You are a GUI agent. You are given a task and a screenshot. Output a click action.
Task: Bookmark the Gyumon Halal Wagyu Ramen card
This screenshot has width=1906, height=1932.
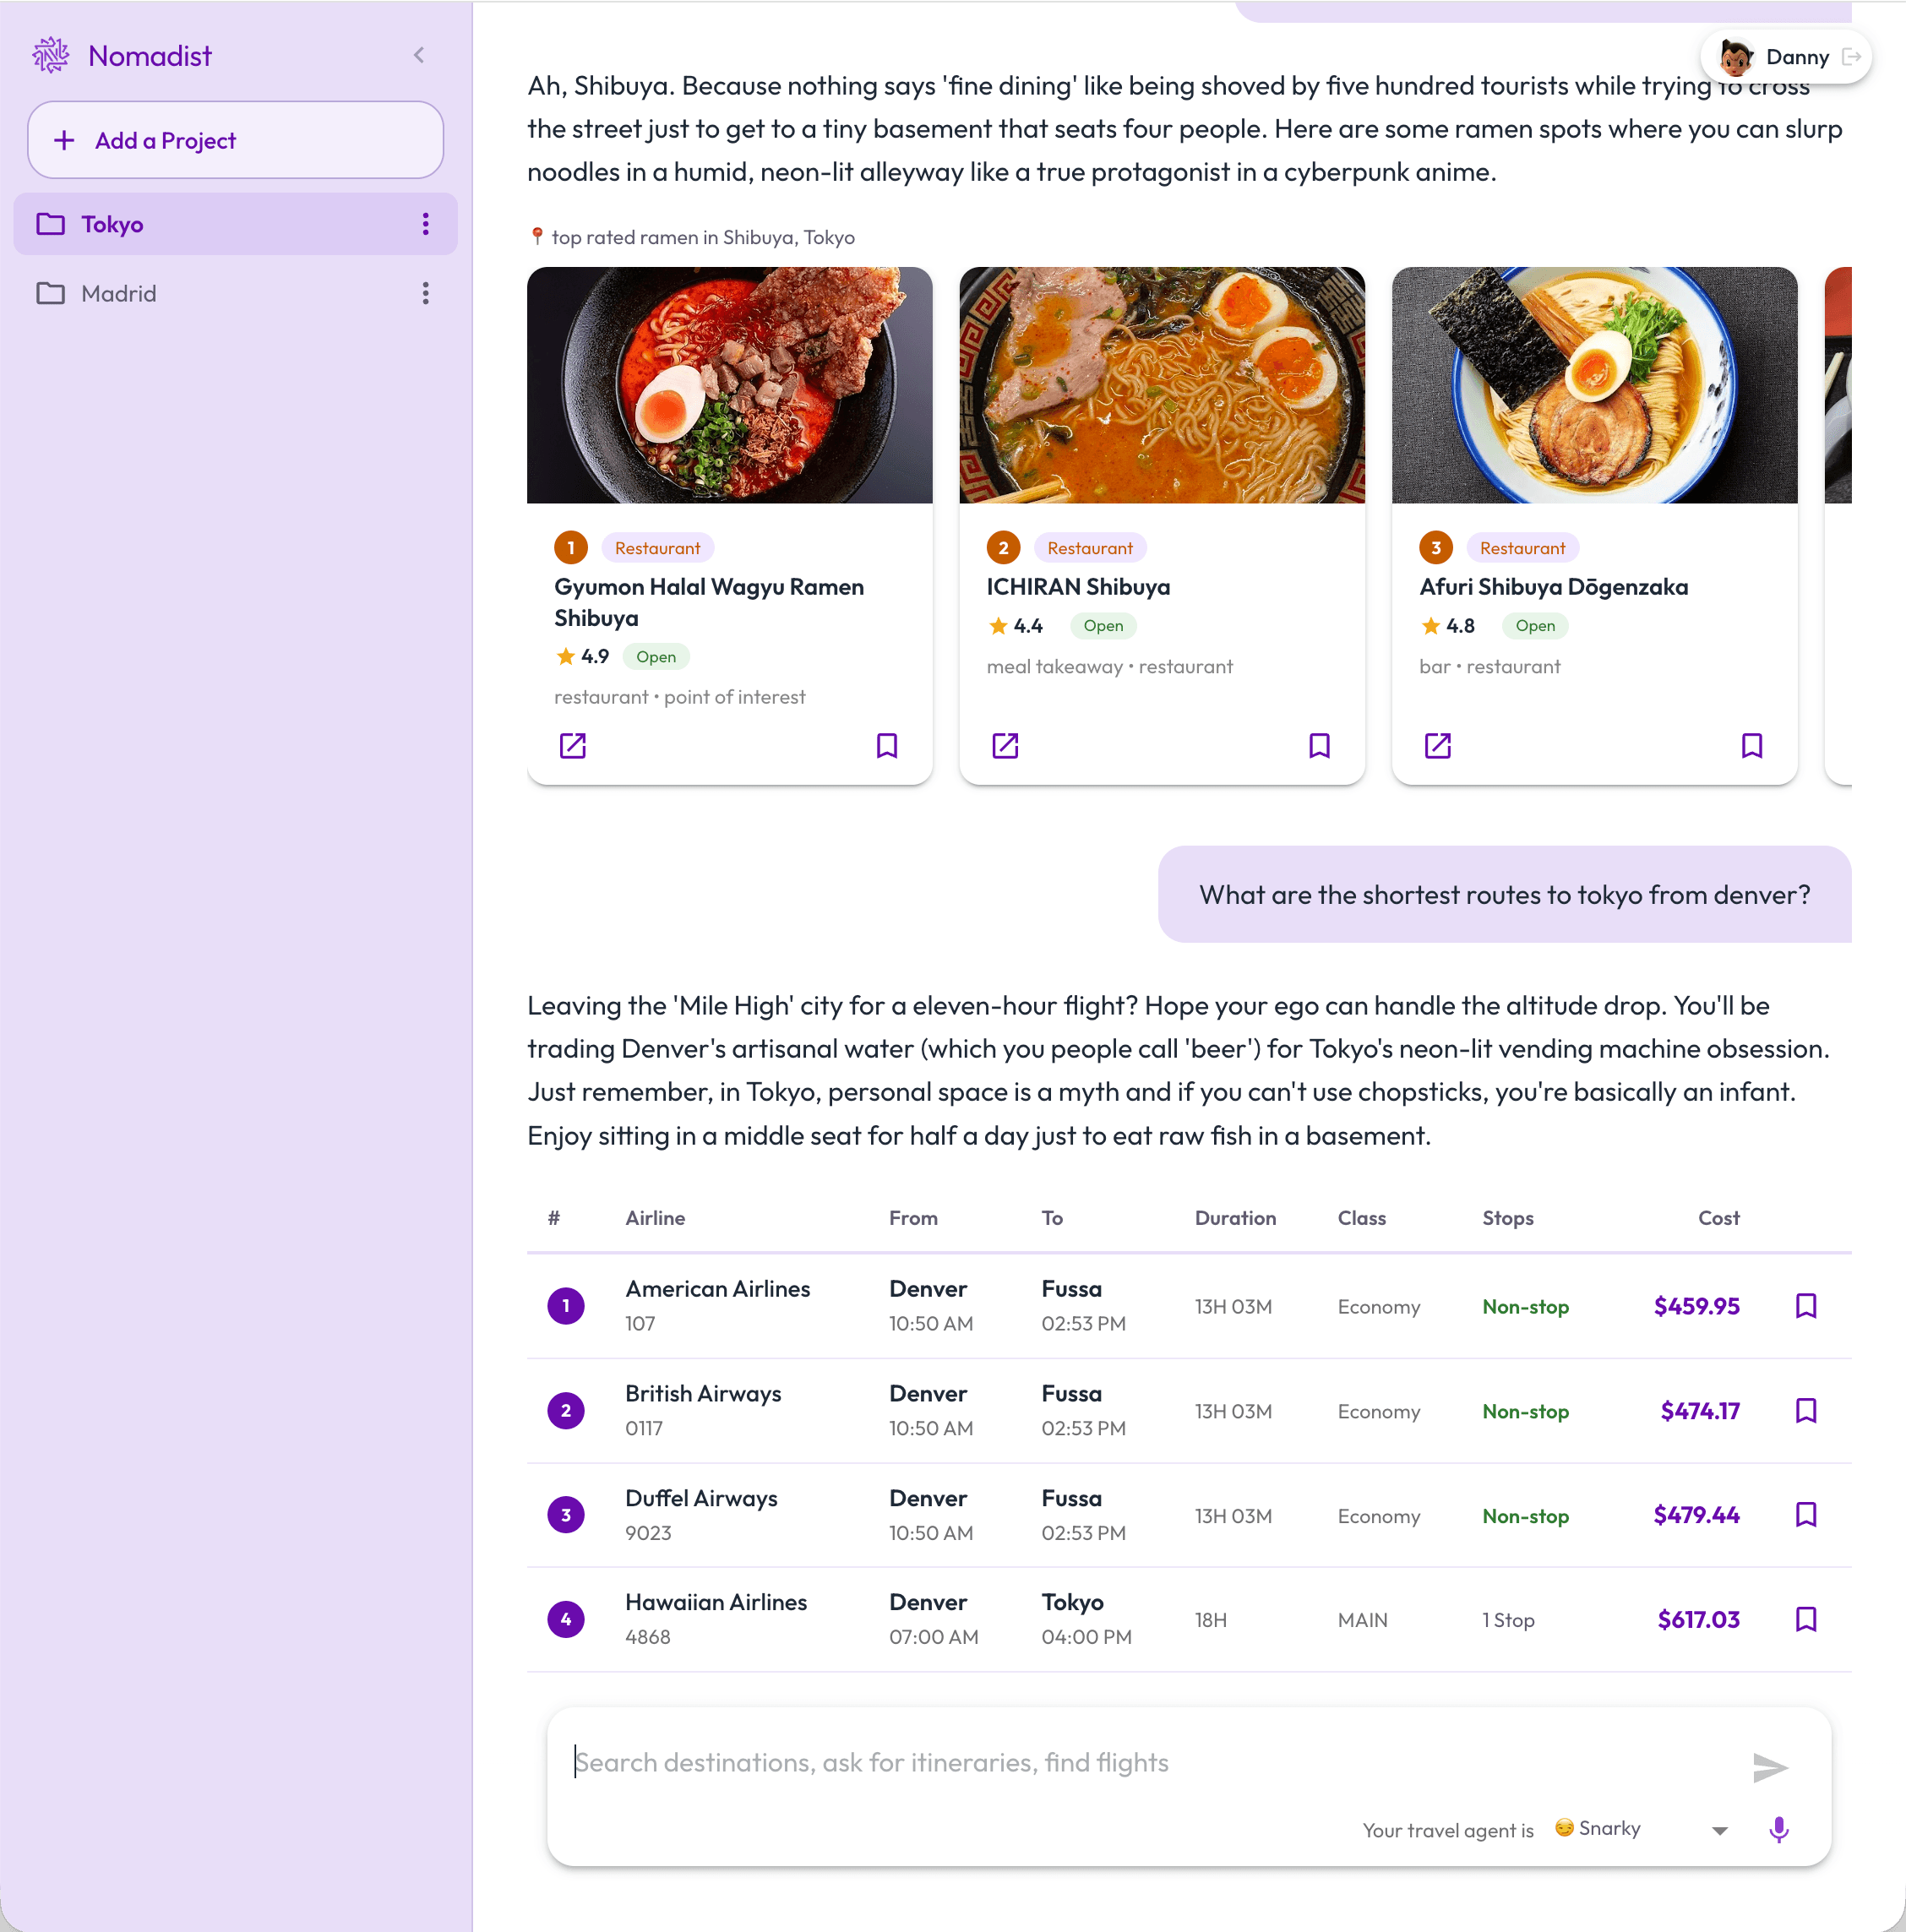click(x=886, y=745)
